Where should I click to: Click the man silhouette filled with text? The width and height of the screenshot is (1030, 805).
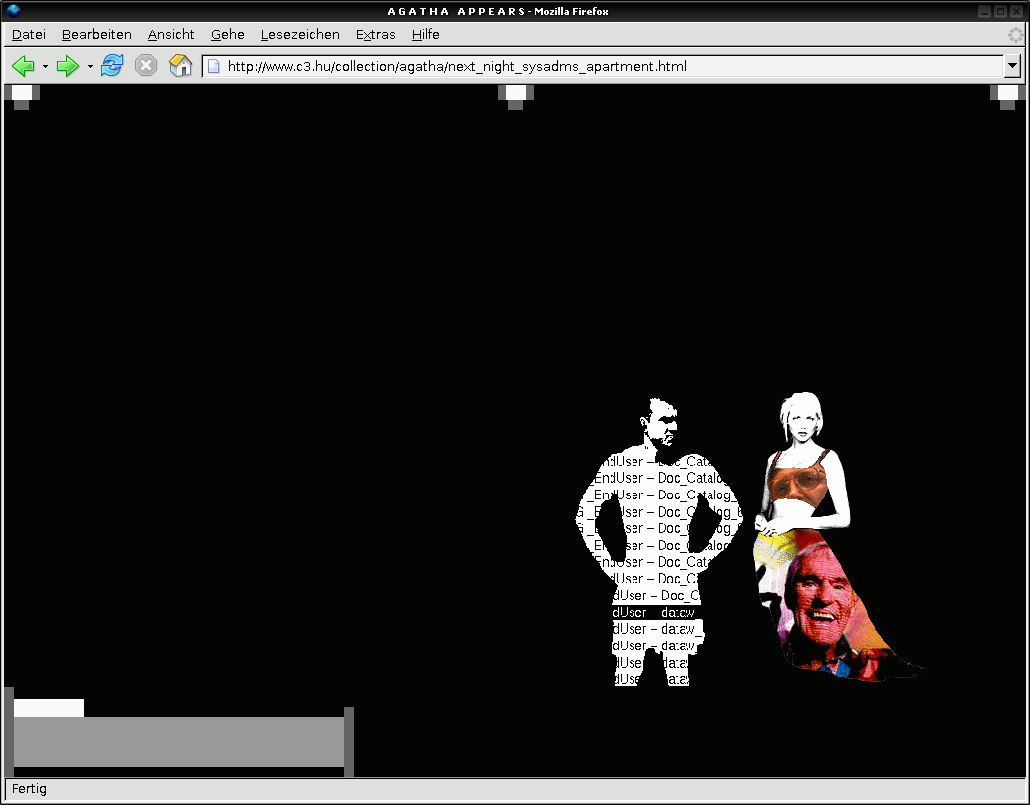(x=659, y=542)
